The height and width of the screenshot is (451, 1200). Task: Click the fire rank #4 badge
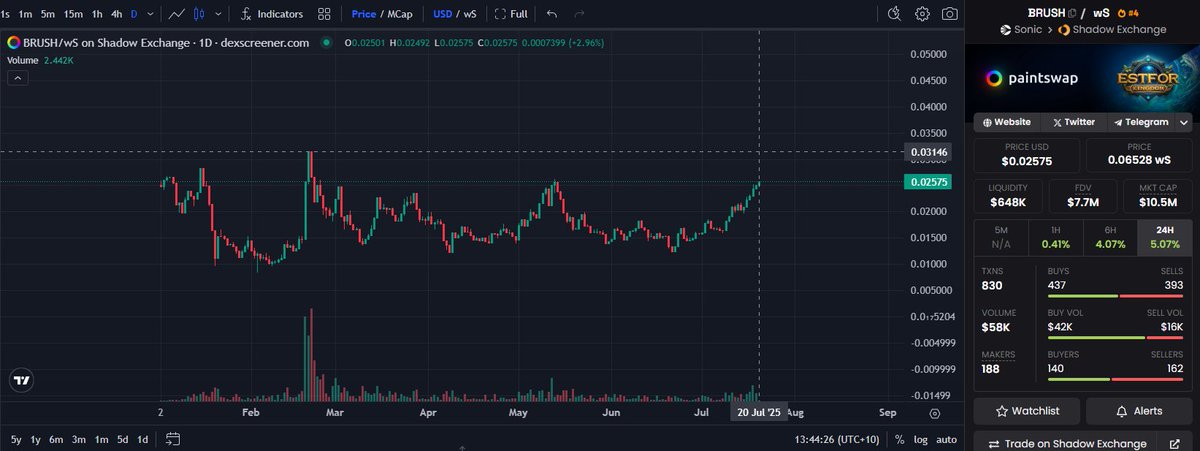(1128, 13)
